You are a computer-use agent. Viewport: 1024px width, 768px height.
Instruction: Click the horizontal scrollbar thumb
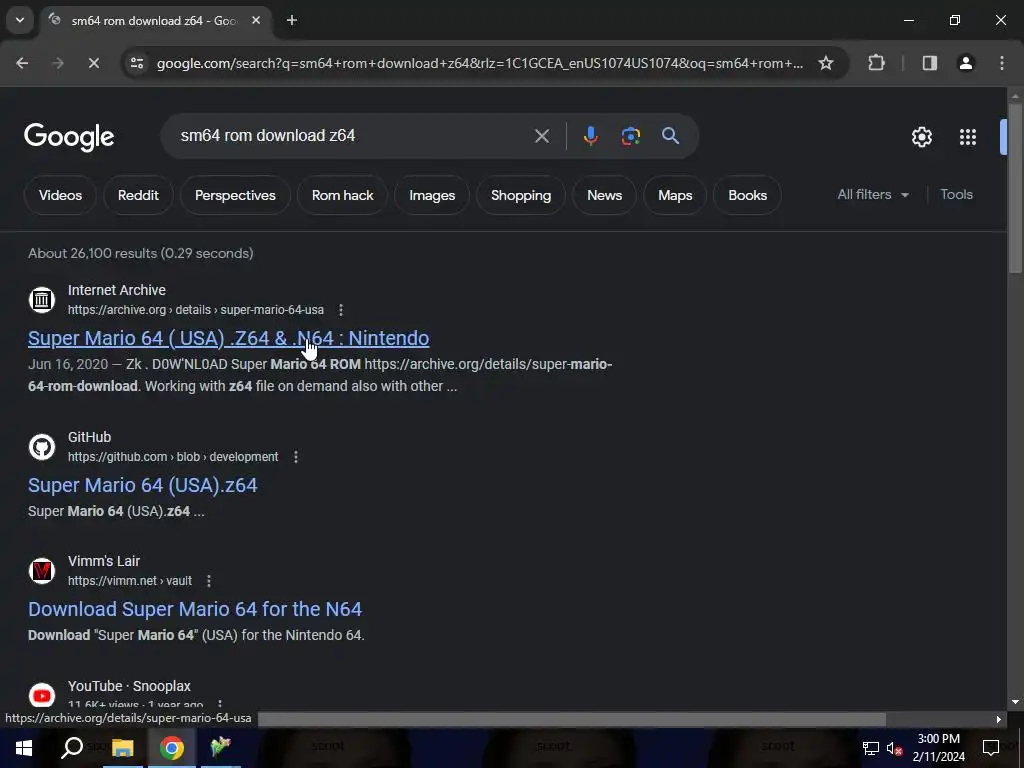pos(572,719)
